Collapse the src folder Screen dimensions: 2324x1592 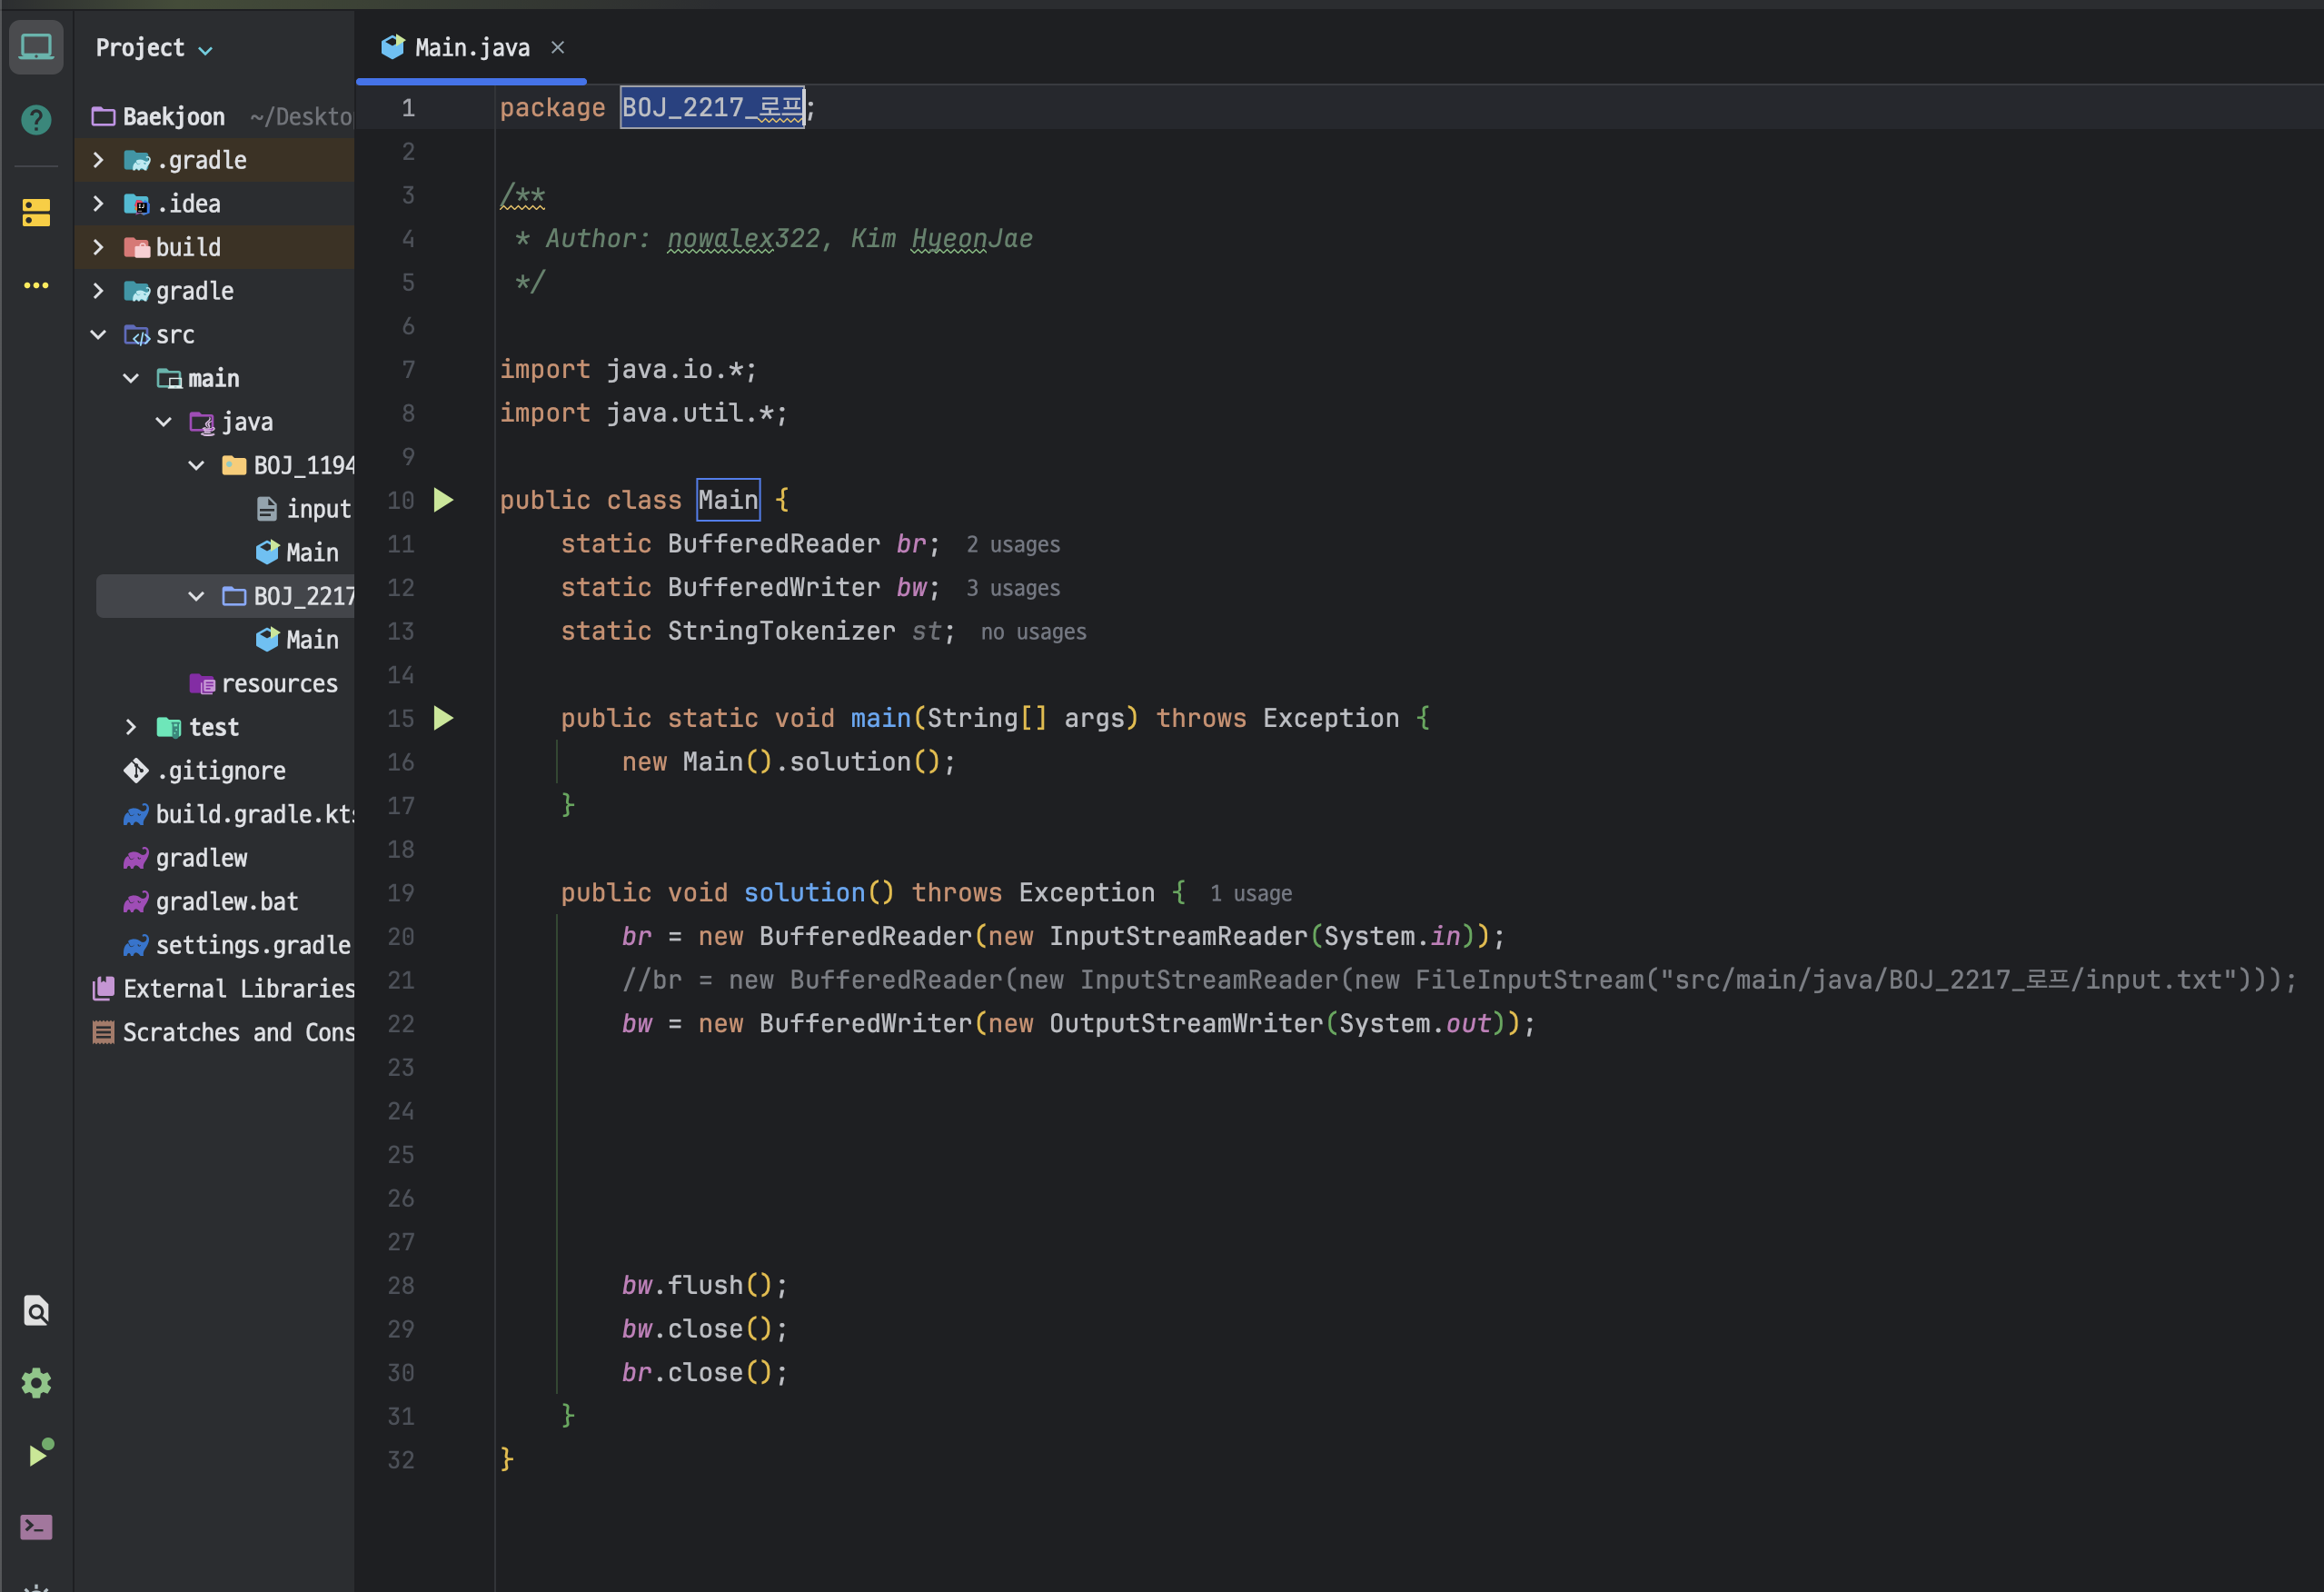point(98,335)
